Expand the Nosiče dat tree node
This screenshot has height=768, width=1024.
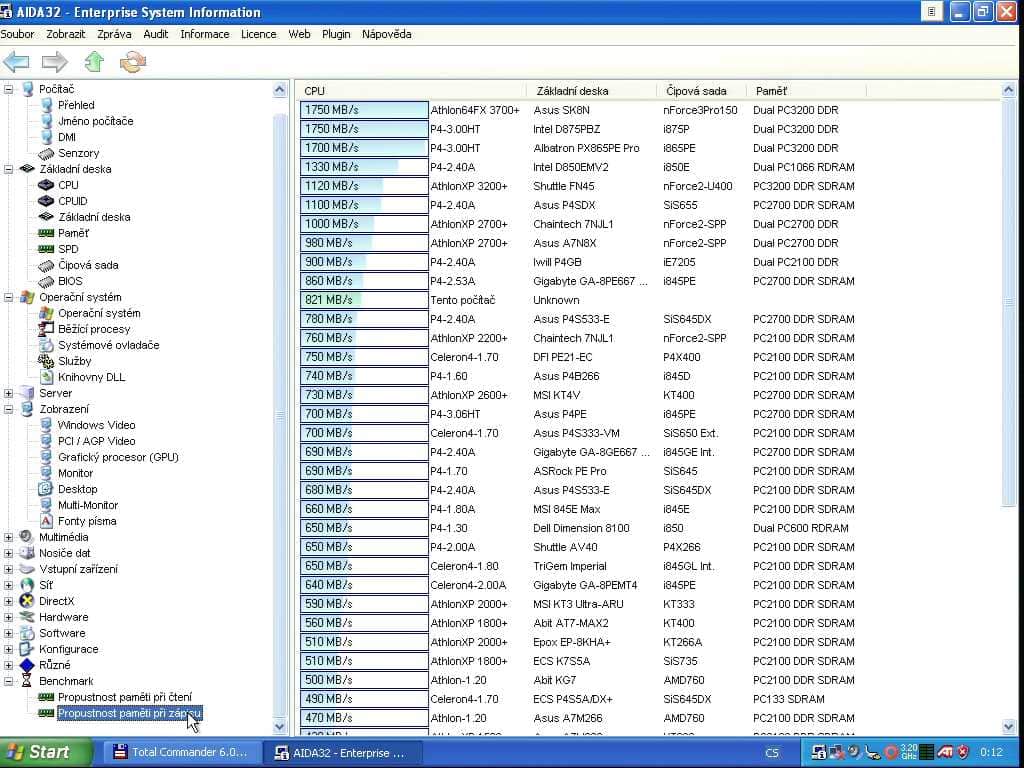[x=8, y=553]
